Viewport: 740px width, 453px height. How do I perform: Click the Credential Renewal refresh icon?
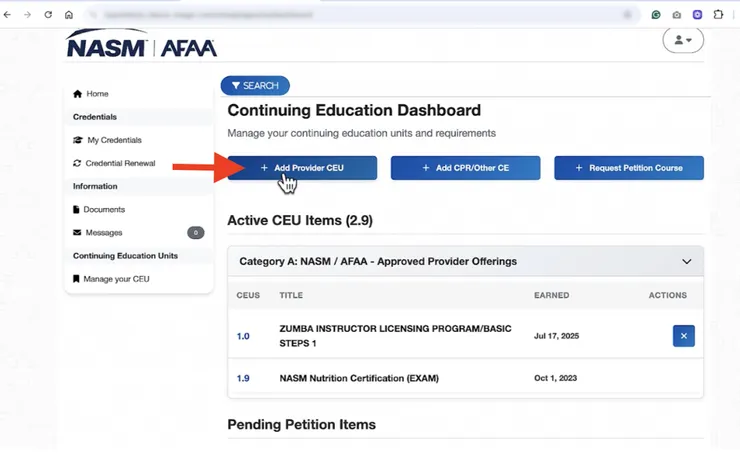tap(77, 163)
